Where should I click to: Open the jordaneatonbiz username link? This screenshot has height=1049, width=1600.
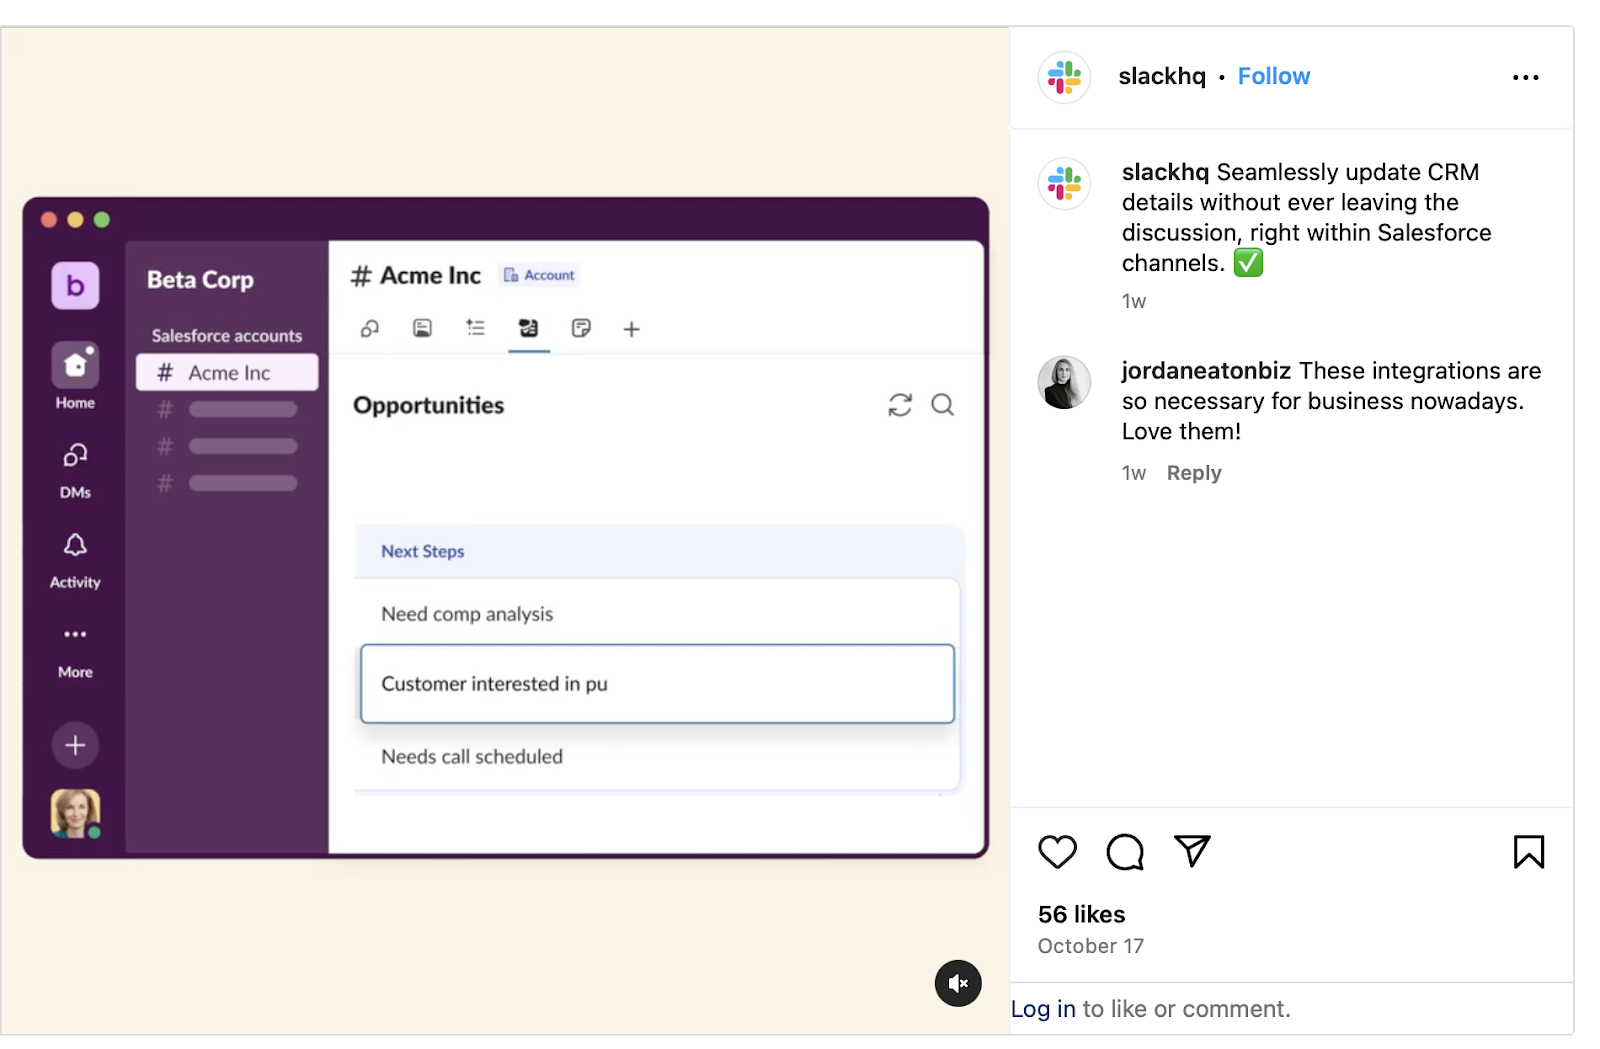coord(1206,371)
